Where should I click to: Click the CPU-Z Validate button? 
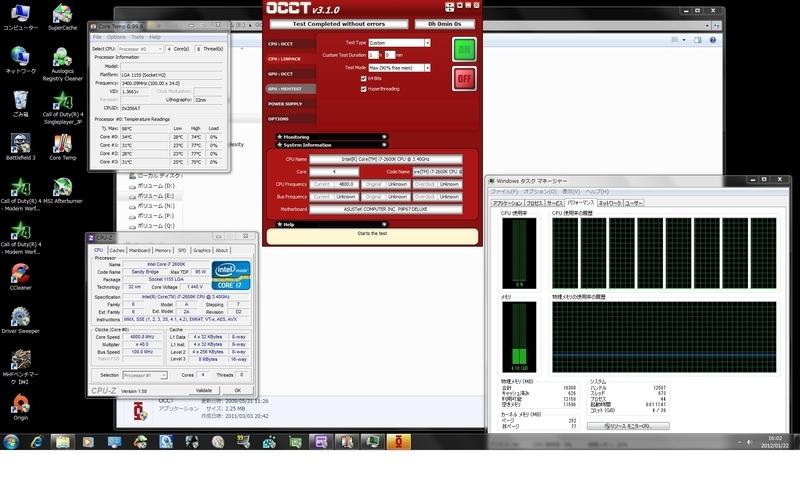point(204,390)
